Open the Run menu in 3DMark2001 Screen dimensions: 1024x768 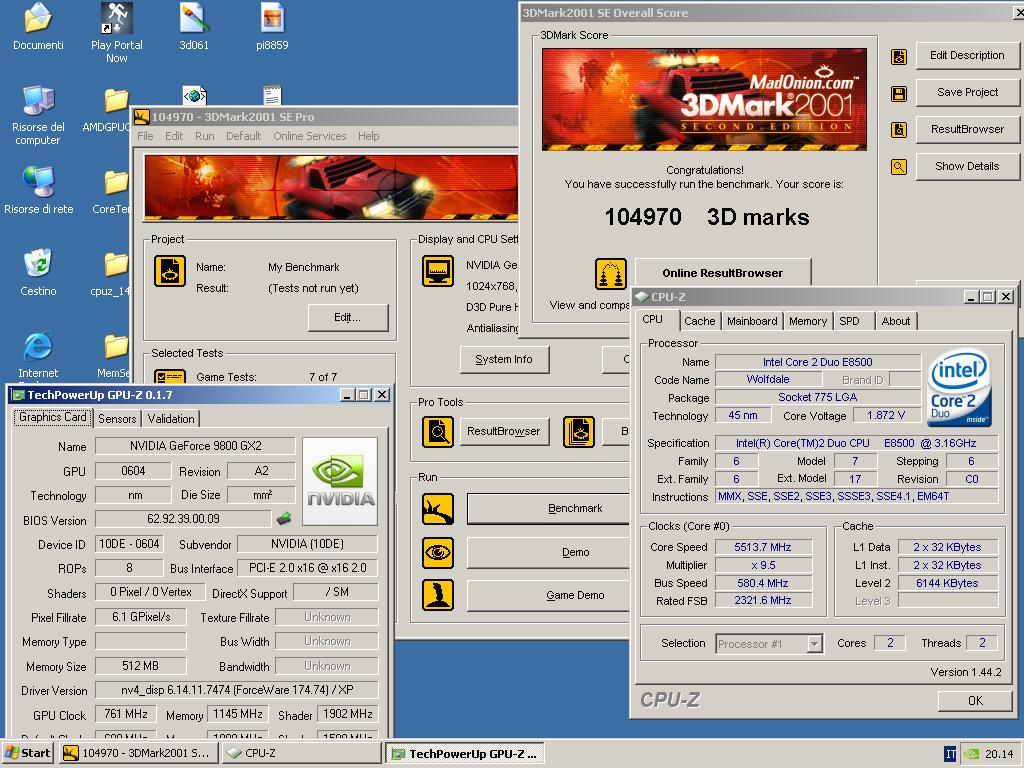[204, 136]
